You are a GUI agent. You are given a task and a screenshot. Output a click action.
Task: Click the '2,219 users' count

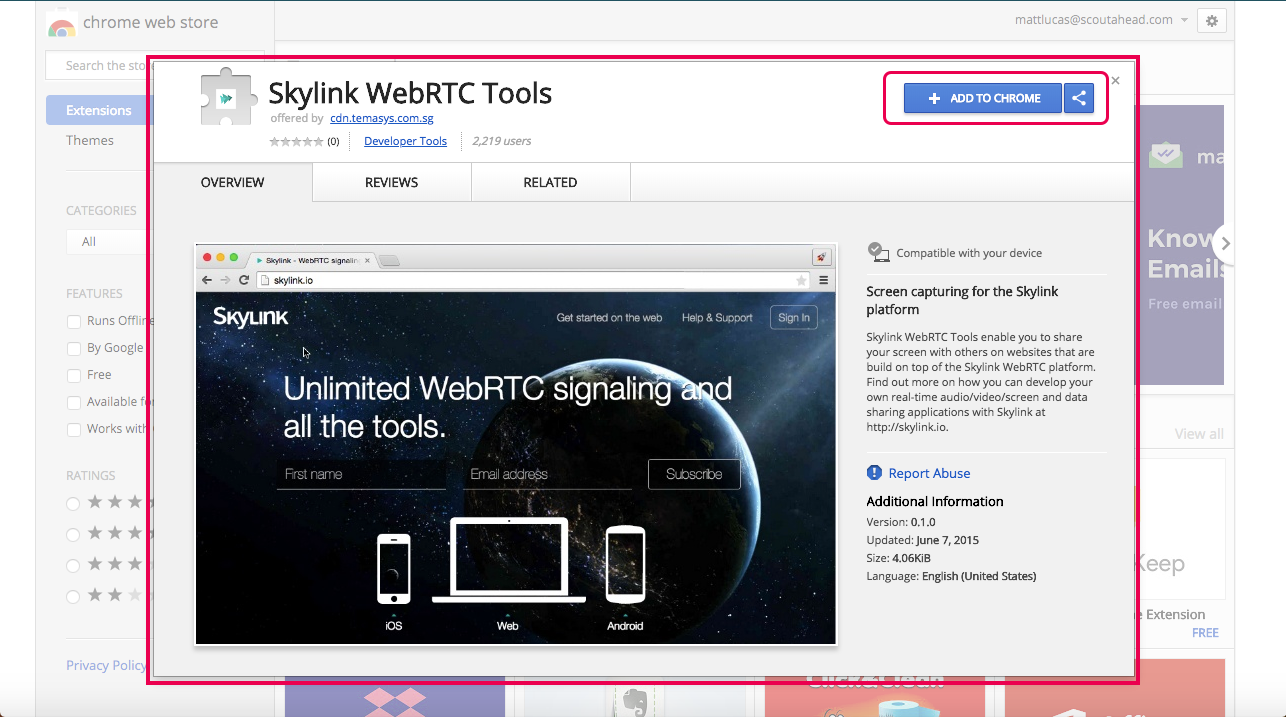pyautogui.click(x=501, y=141)
